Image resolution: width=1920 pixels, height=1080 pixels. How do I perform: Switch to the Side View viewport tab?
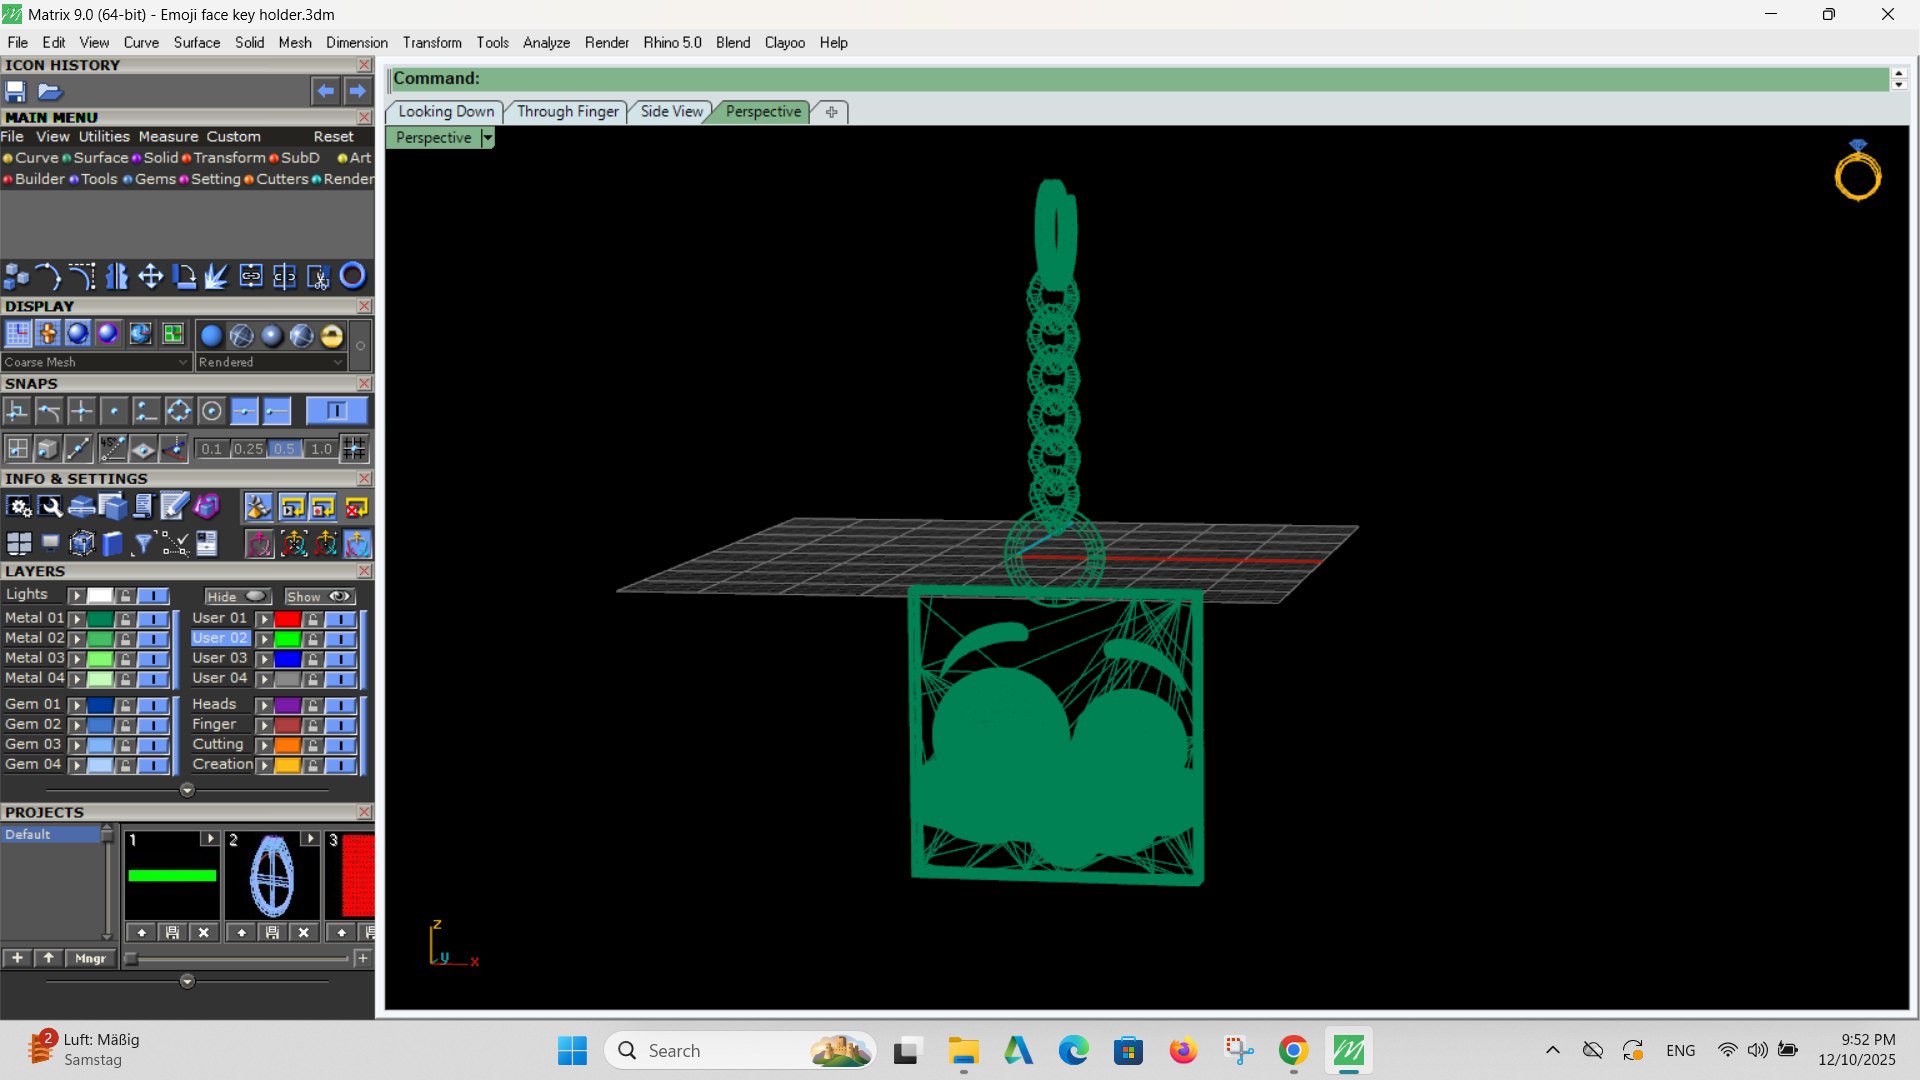point(671,111)
